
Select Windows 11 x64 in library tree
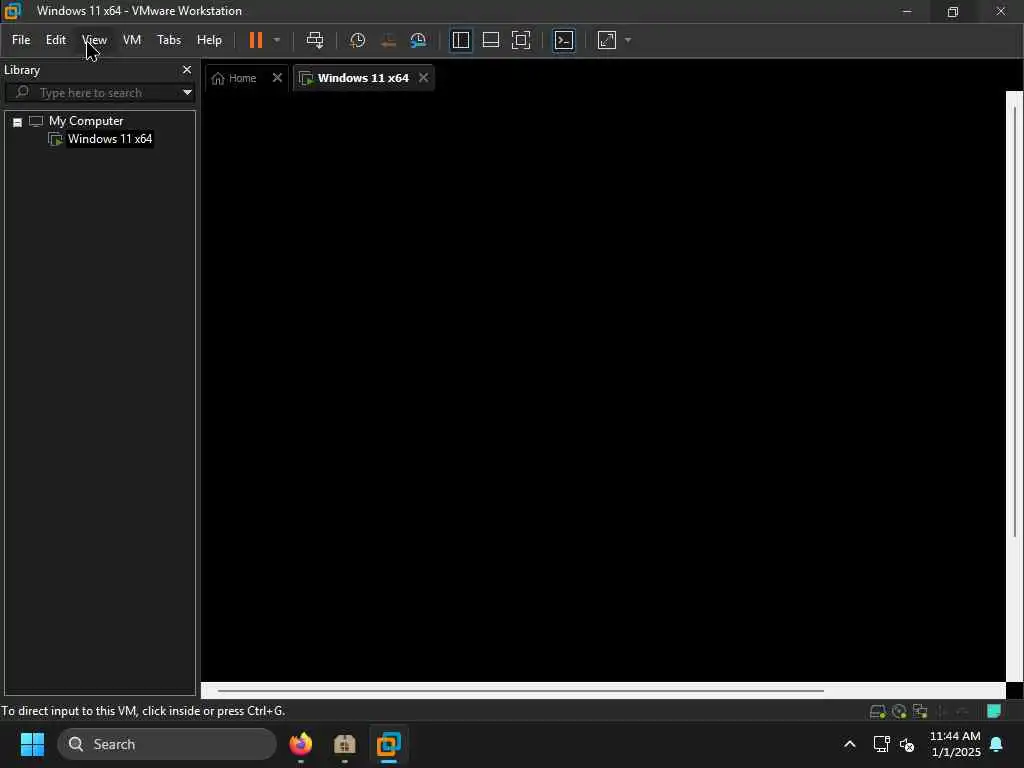110,138
